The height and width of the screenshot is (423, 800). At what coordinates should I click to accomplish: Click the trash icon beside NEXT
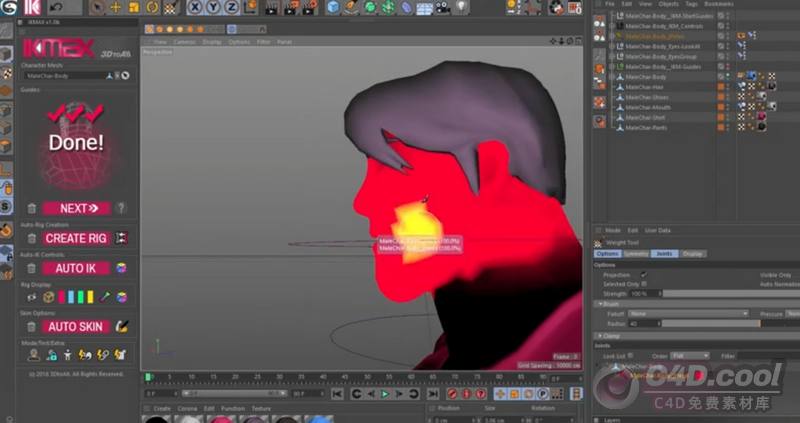pyautogui.click(x=32, y=209)
